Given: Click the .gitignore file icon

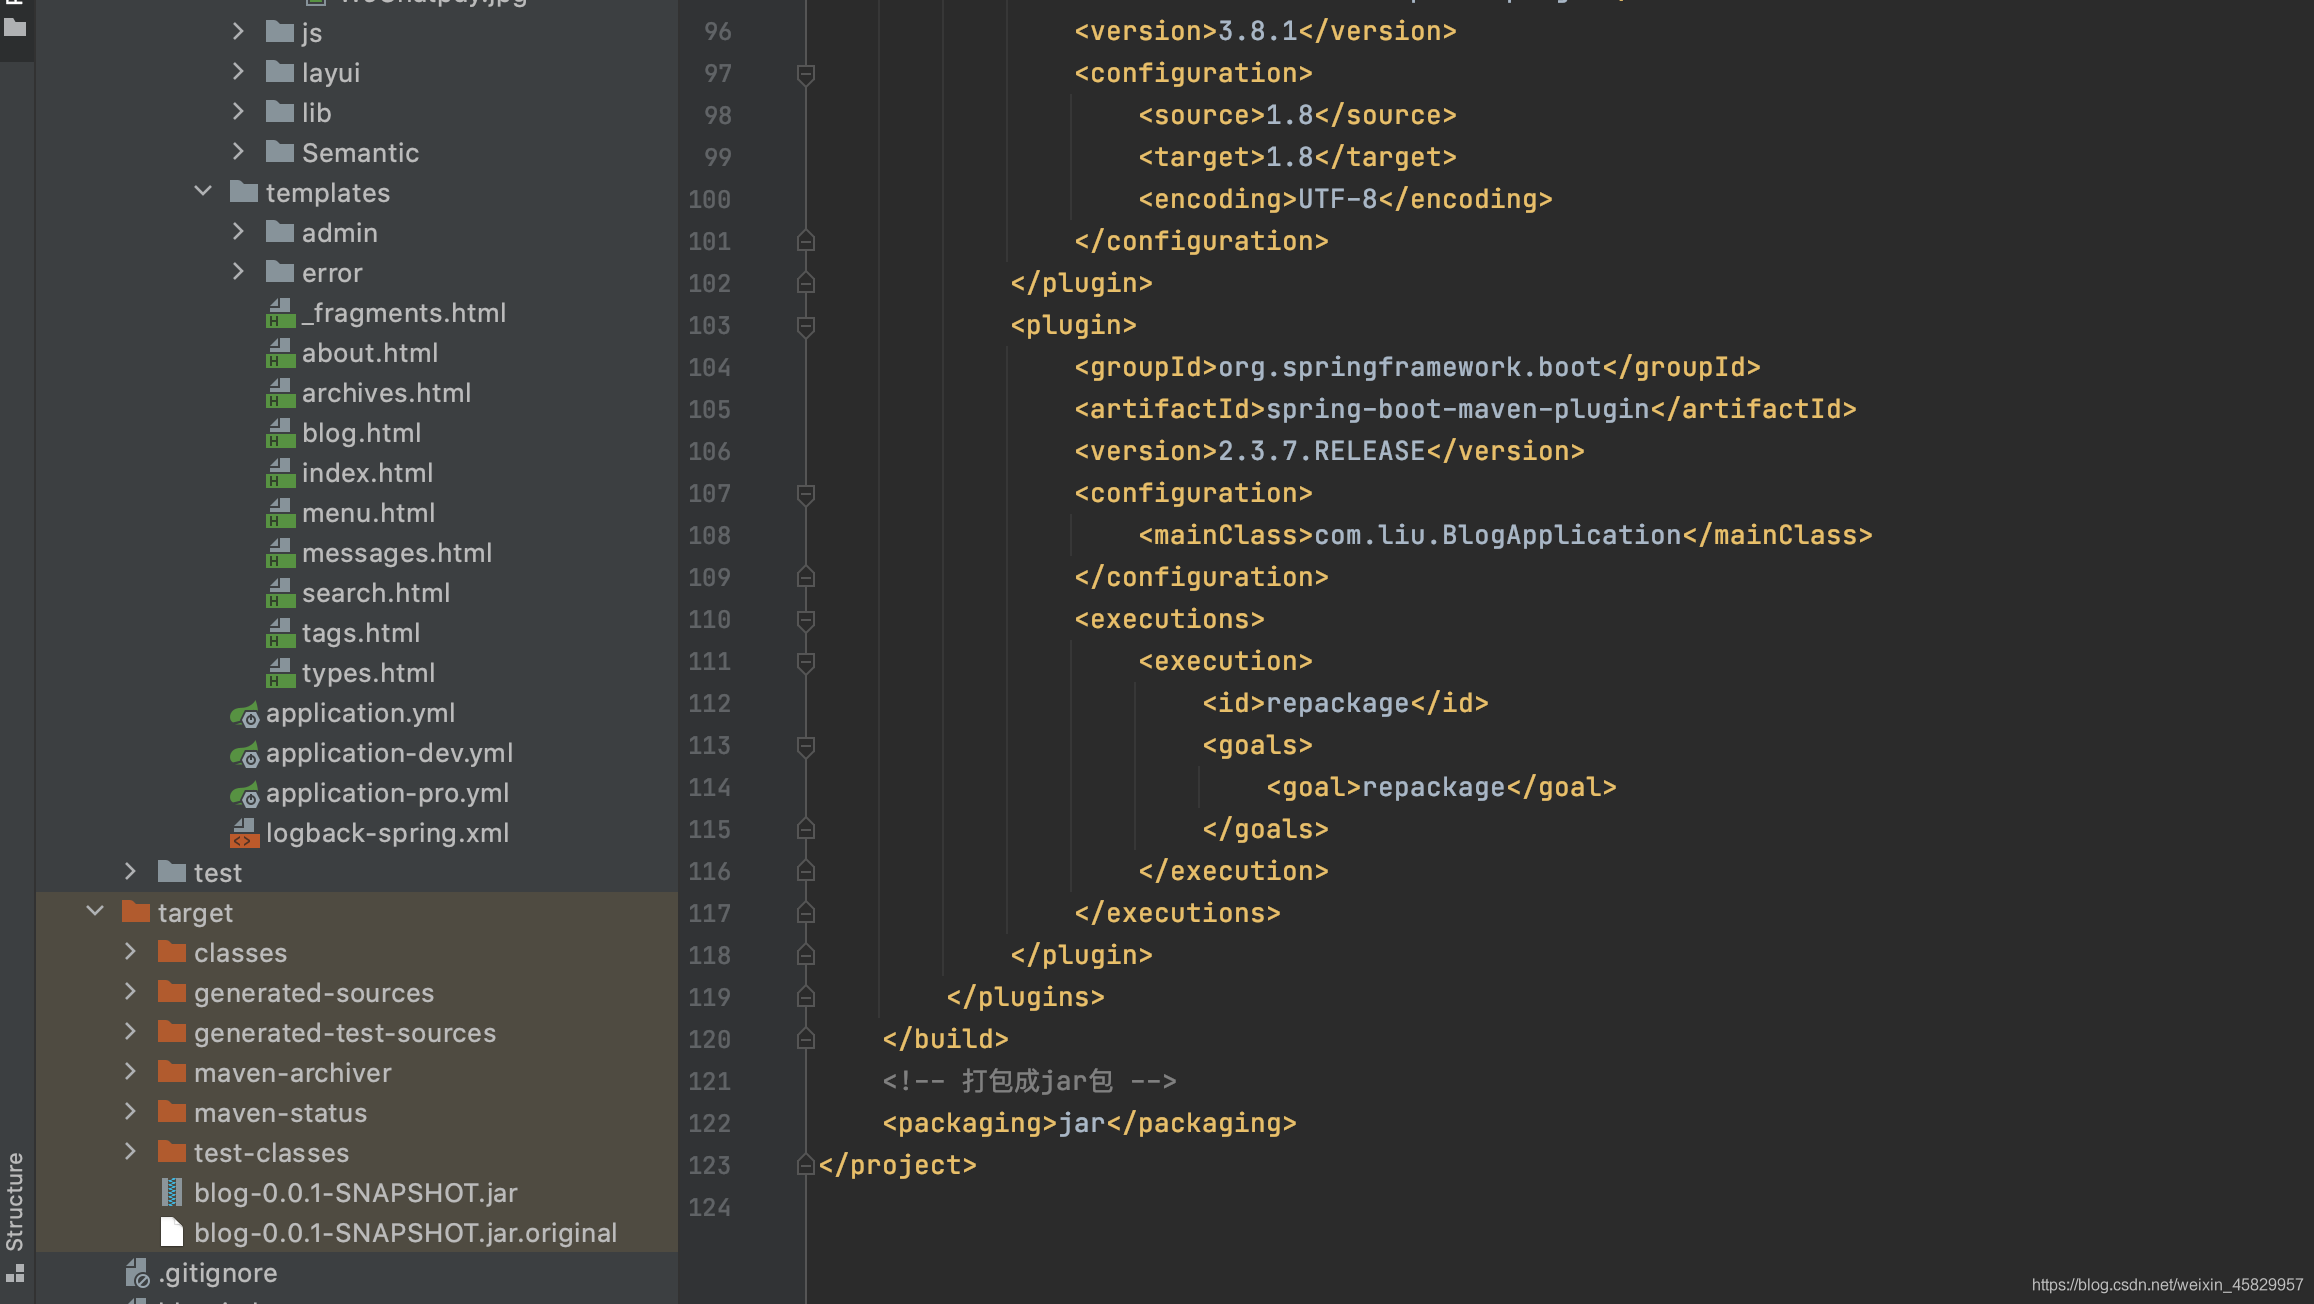Looking at the screenshot, I should tap(137, 1273).
